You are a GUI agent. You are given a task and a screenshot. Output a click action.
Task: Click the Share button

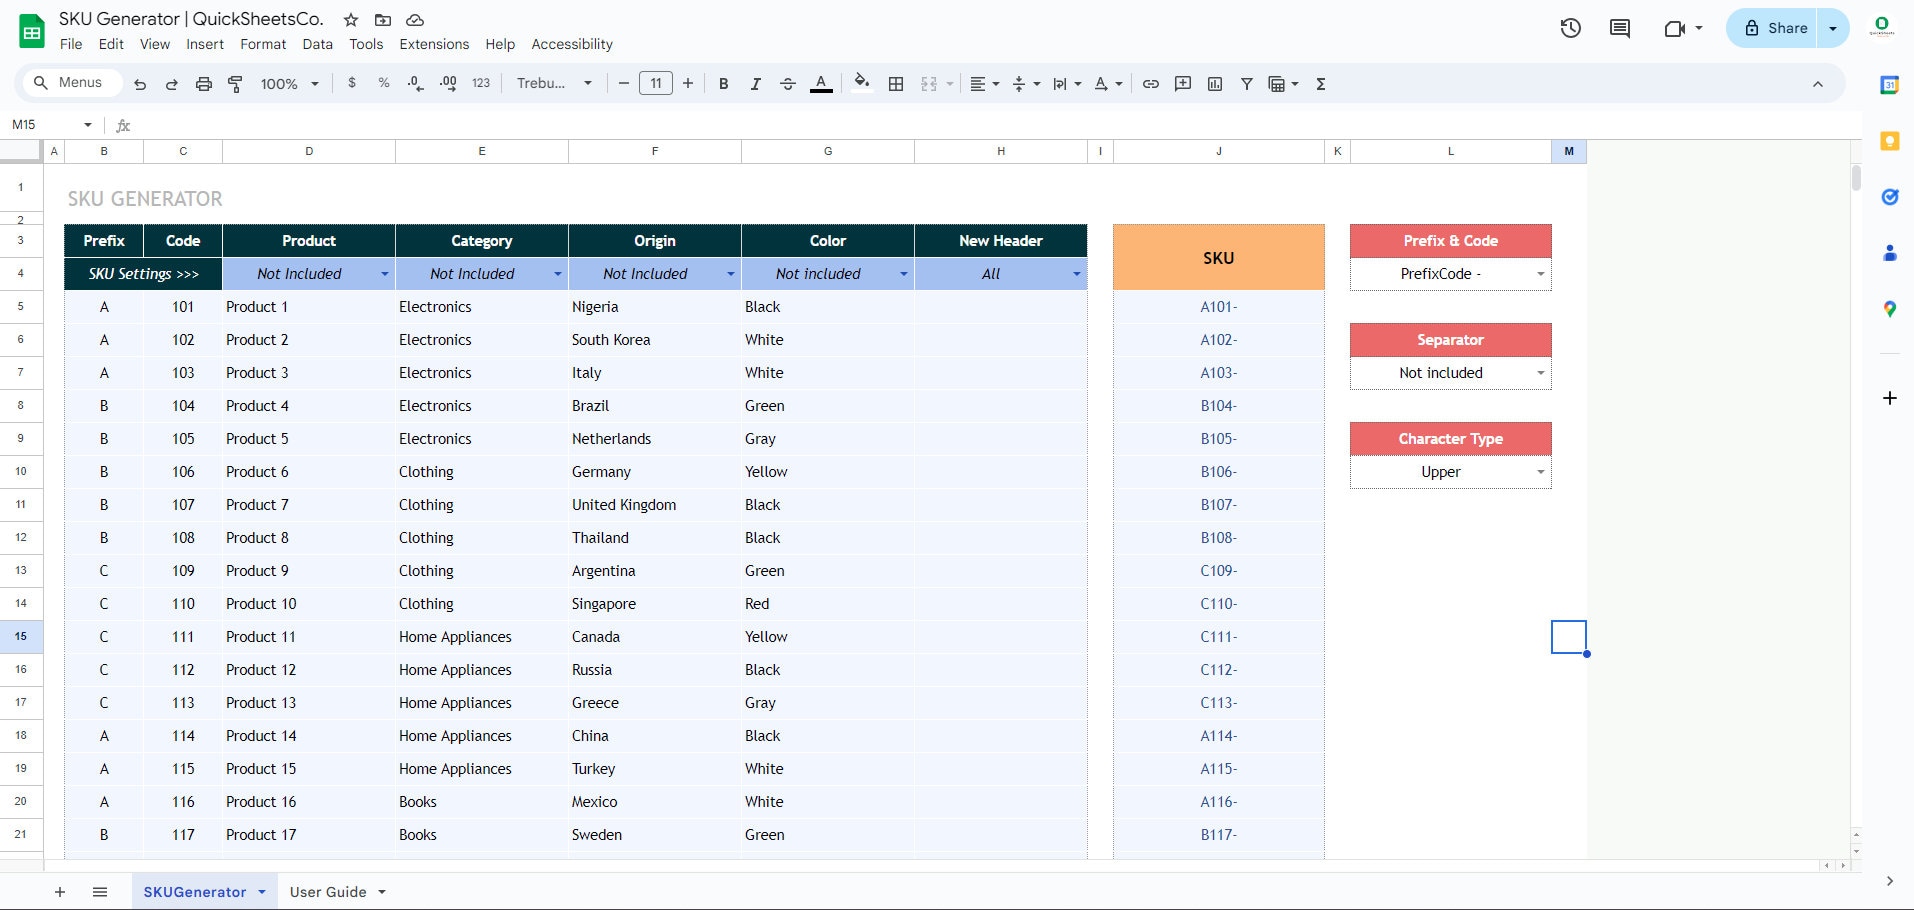point(1775,28)
